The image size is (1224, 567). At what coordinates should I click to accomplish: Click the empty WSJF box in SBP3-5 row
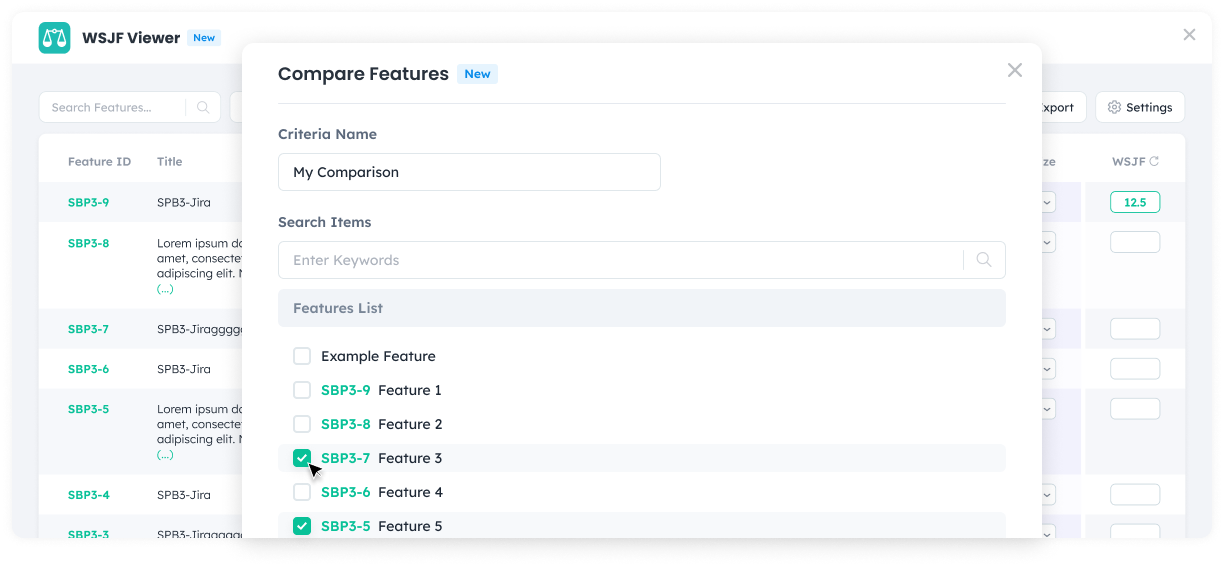(1135, 409)
